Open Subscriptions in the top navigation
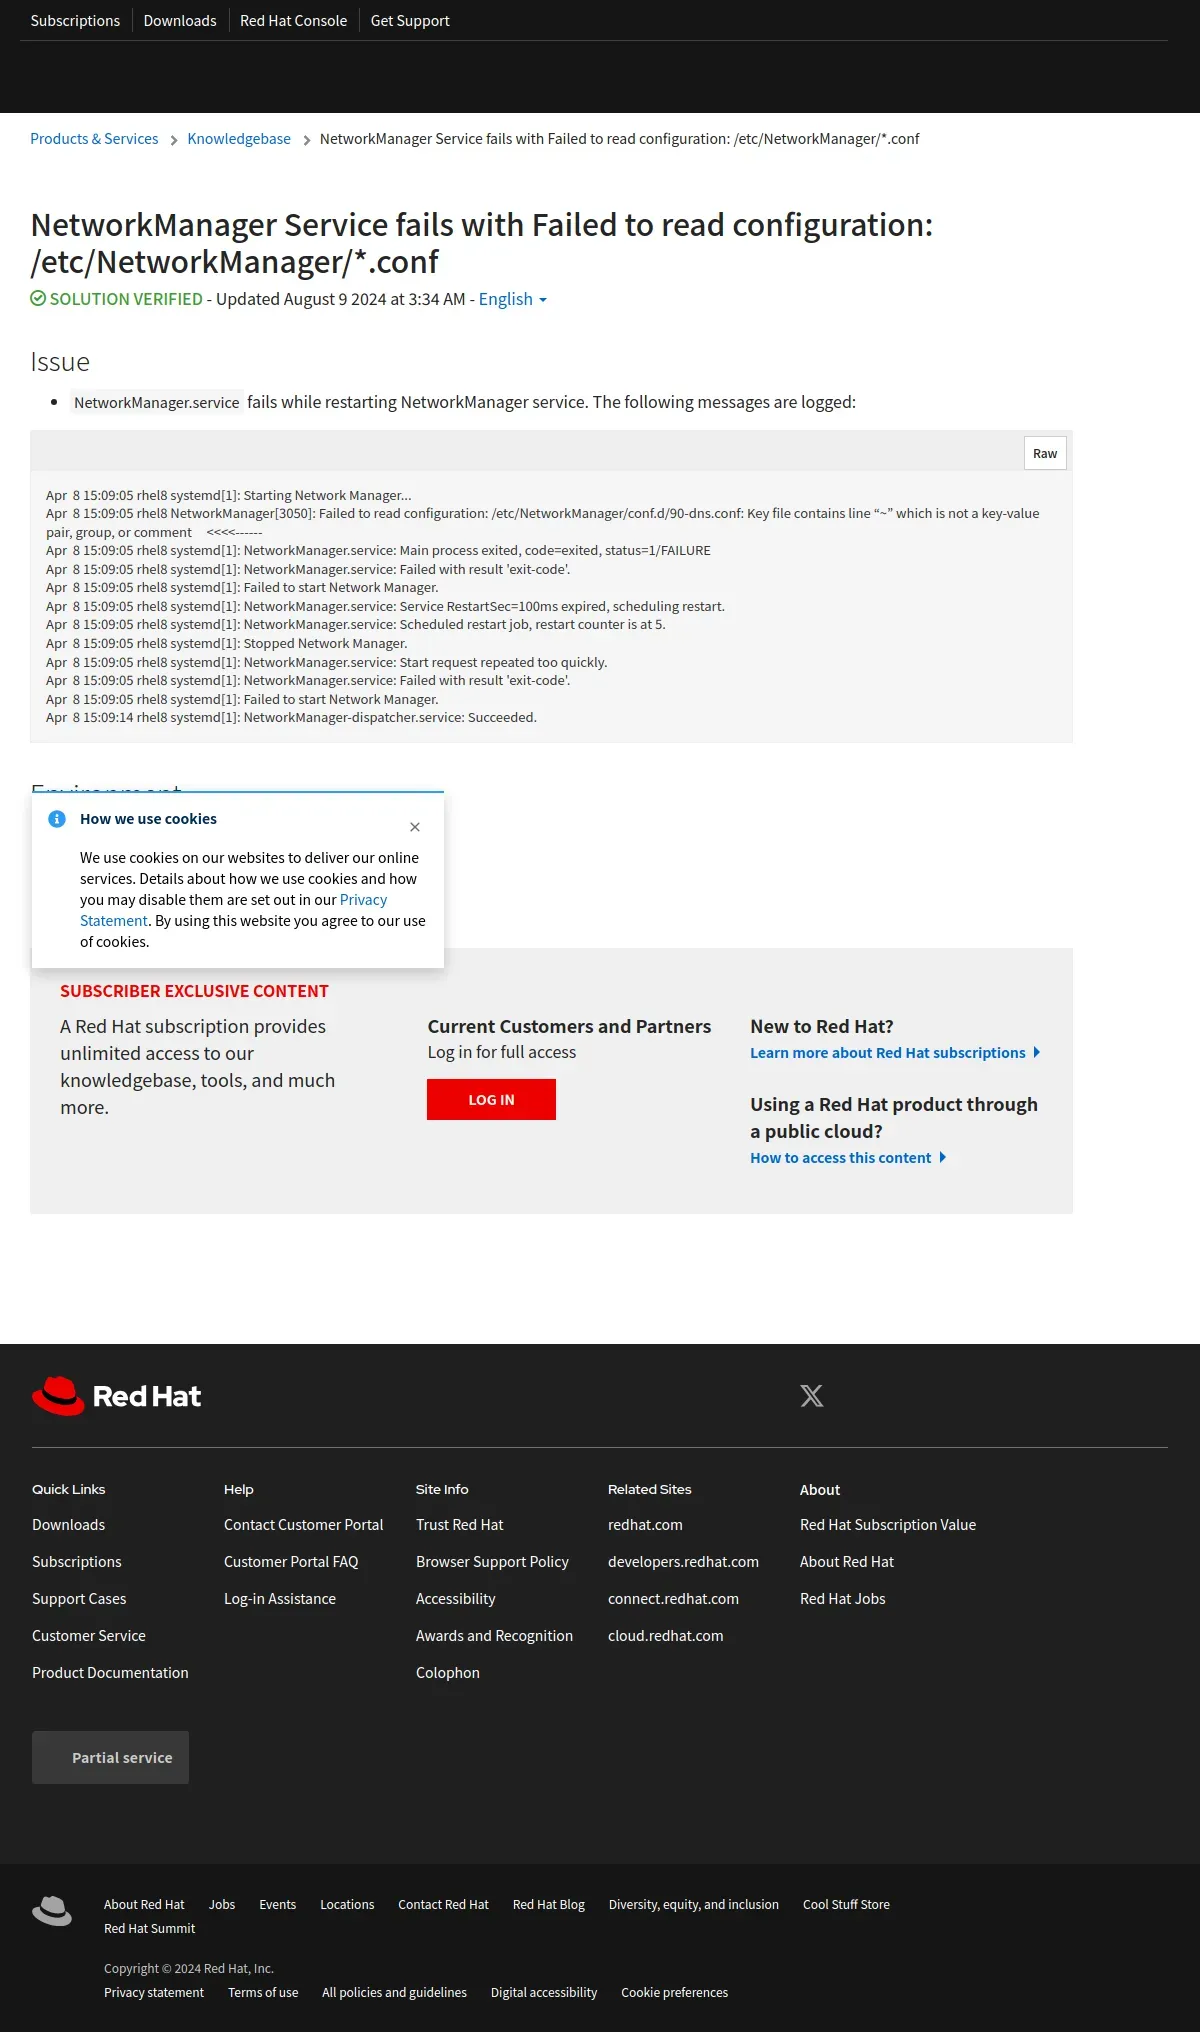The width and height of the screenshot is (1200, 2032). tap(75, 20)
